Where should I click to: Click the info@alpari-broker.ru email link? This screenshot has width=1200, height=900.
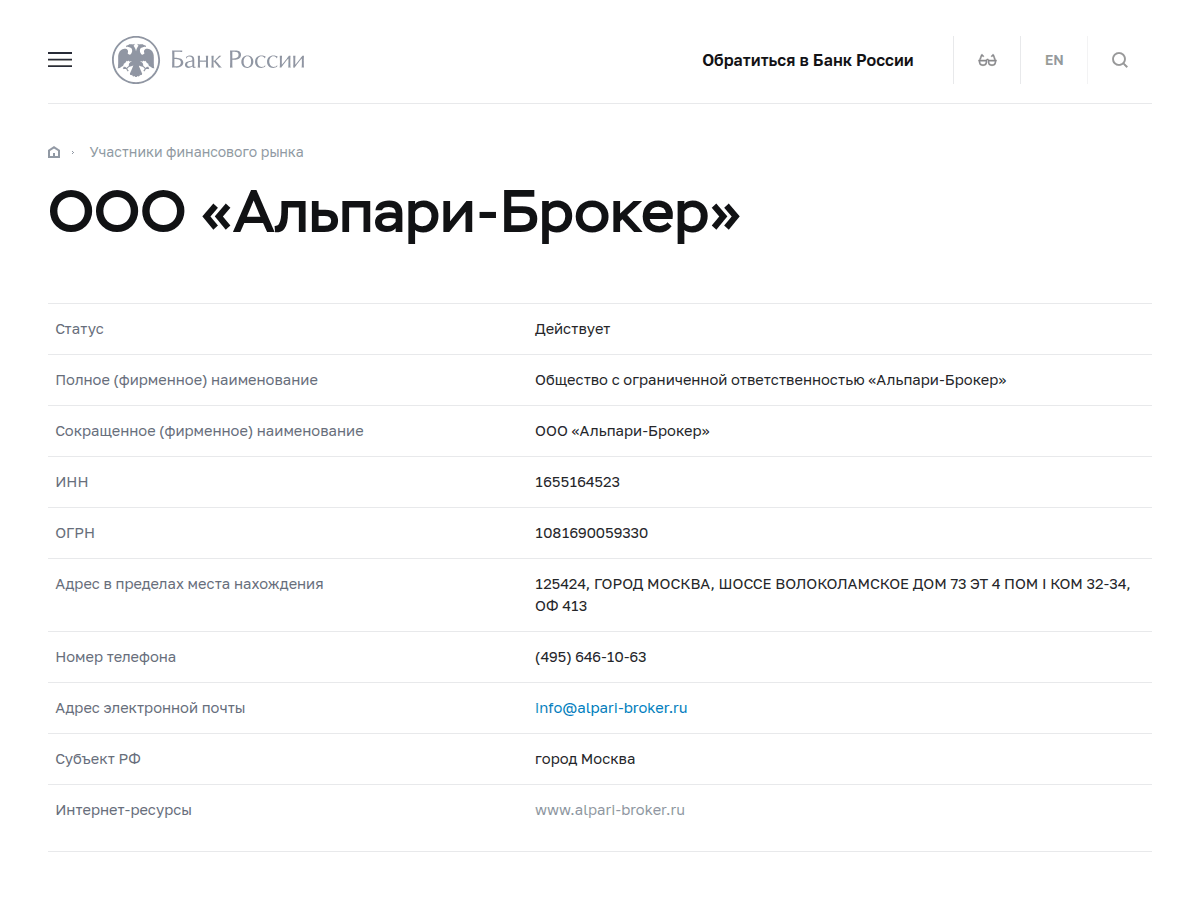(611, 708)
